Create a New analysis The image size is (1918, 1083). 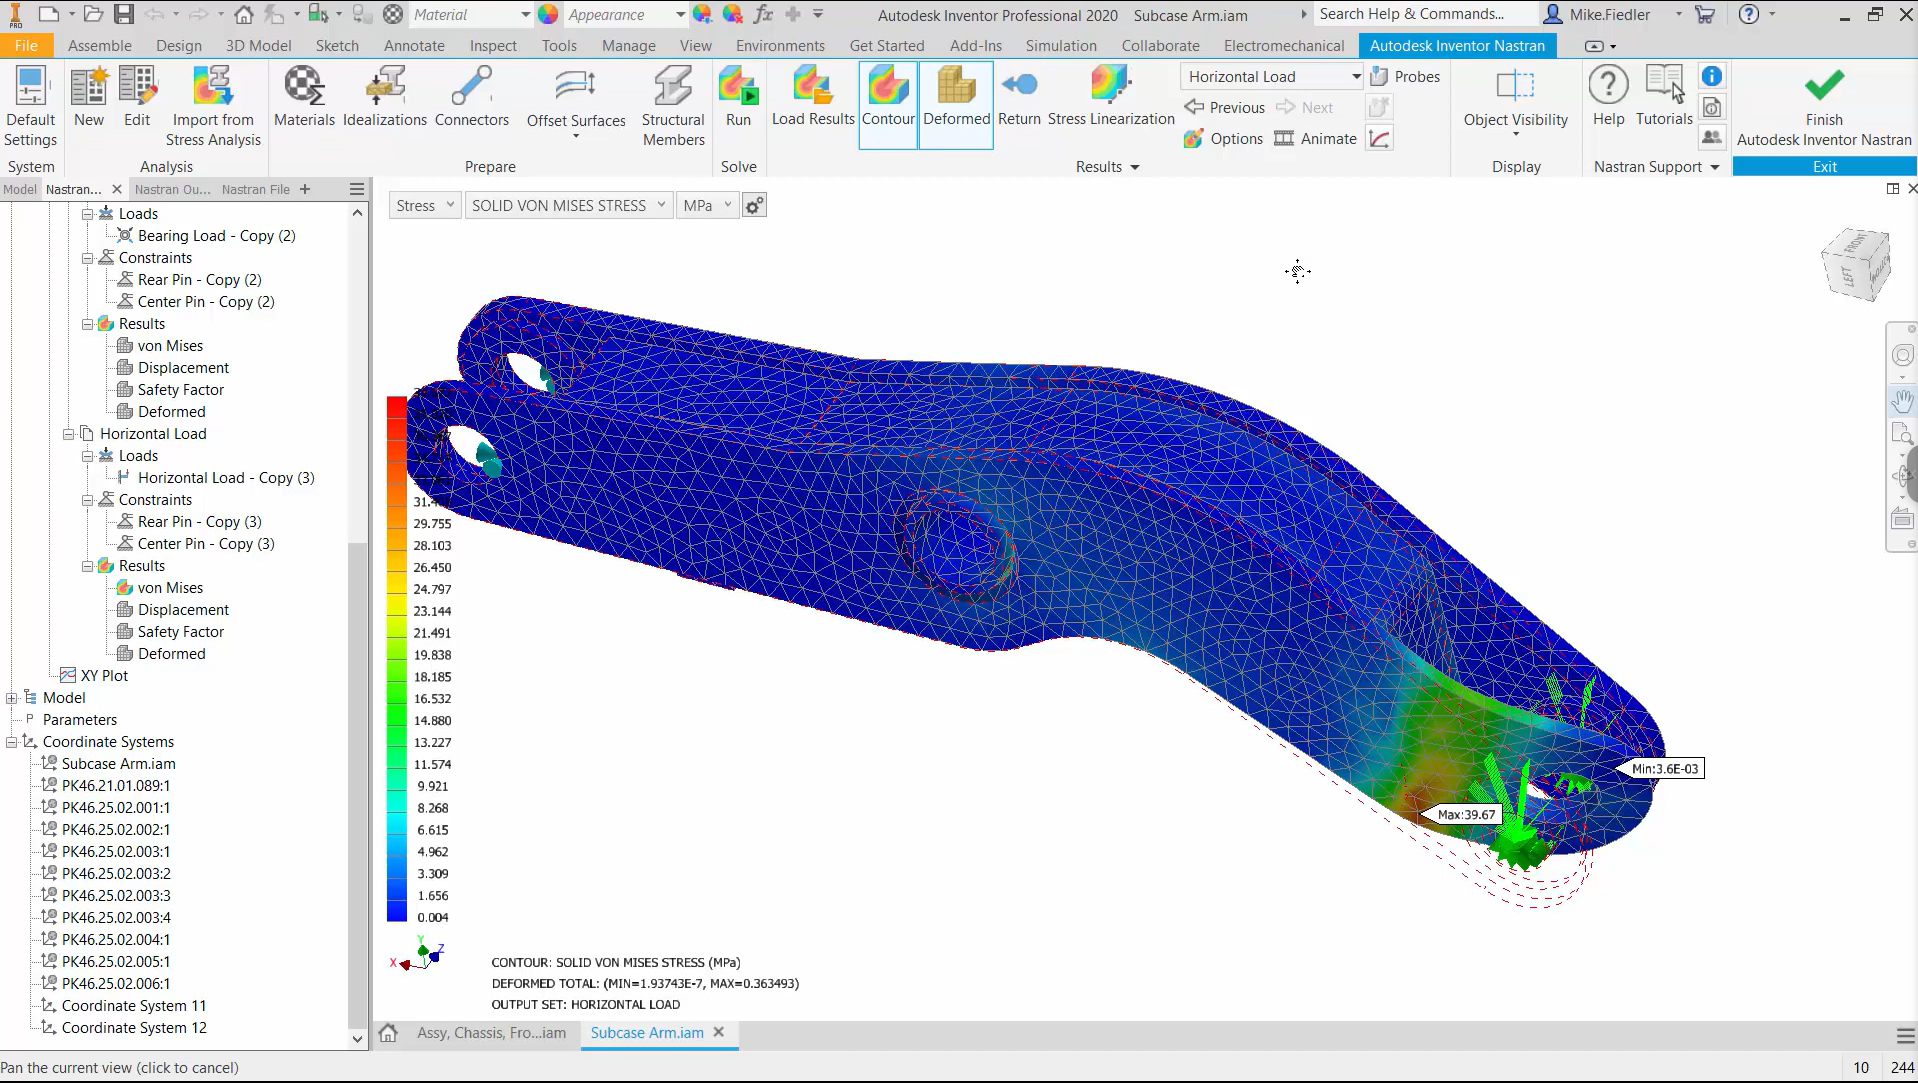click(x=88, y=98)
